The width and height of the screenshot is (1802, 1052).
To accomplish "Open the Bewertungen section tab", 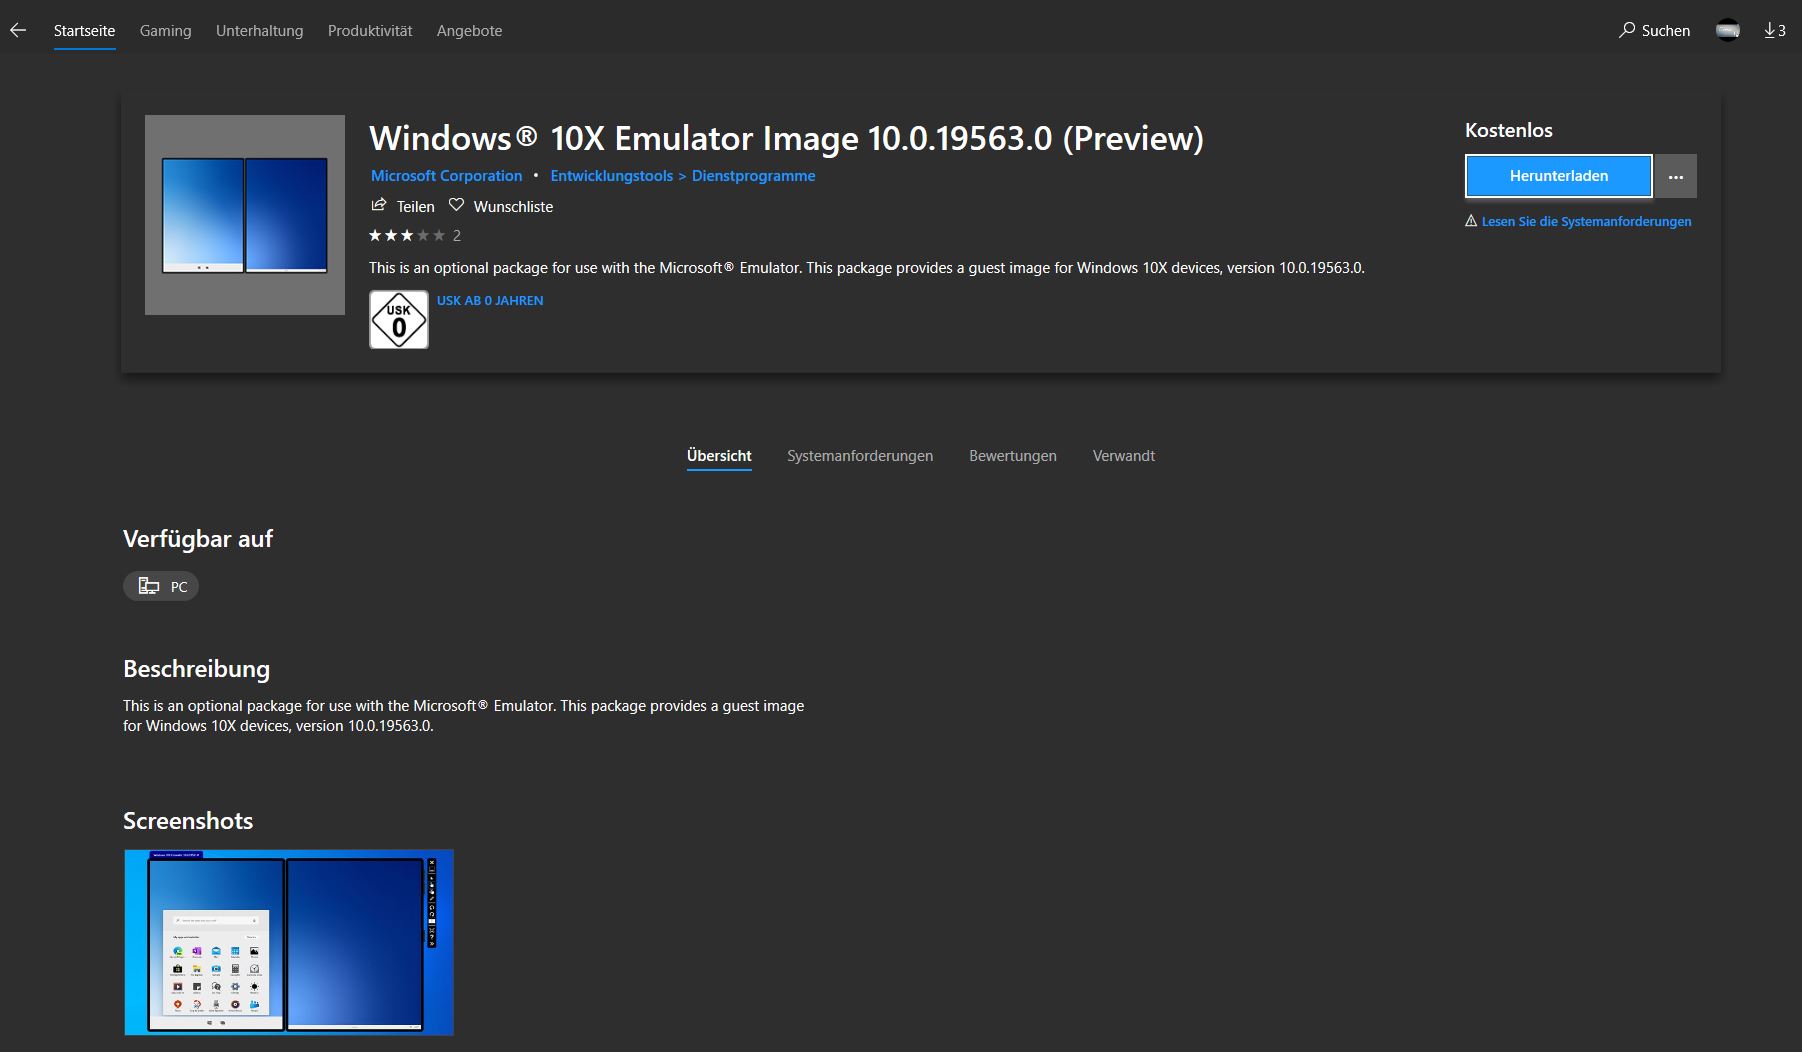I will (x=1013, y=456).
